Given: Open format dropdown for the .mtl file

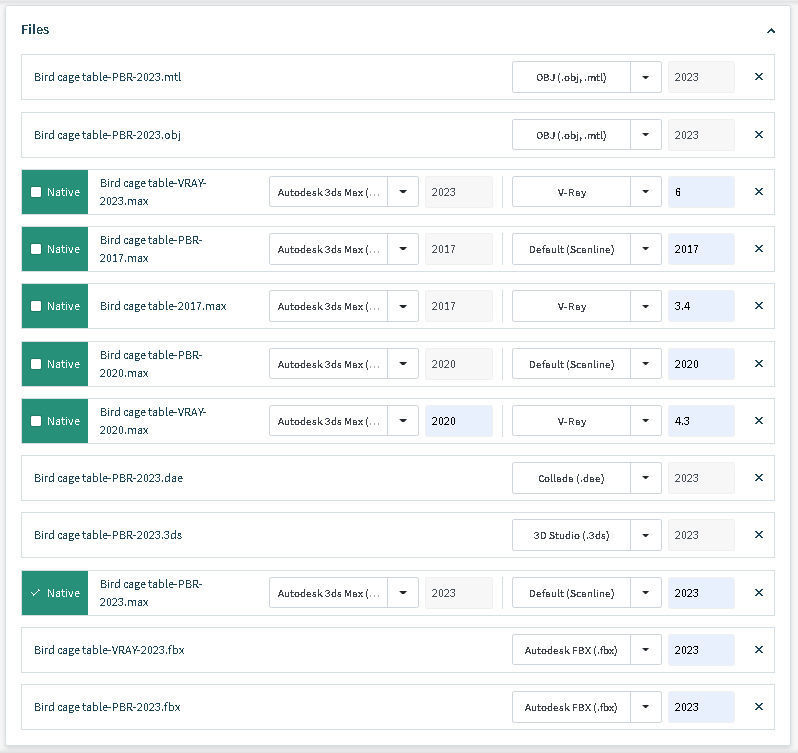Looking at the screenshot, I should pyautogui.click(x=646, y=77).
